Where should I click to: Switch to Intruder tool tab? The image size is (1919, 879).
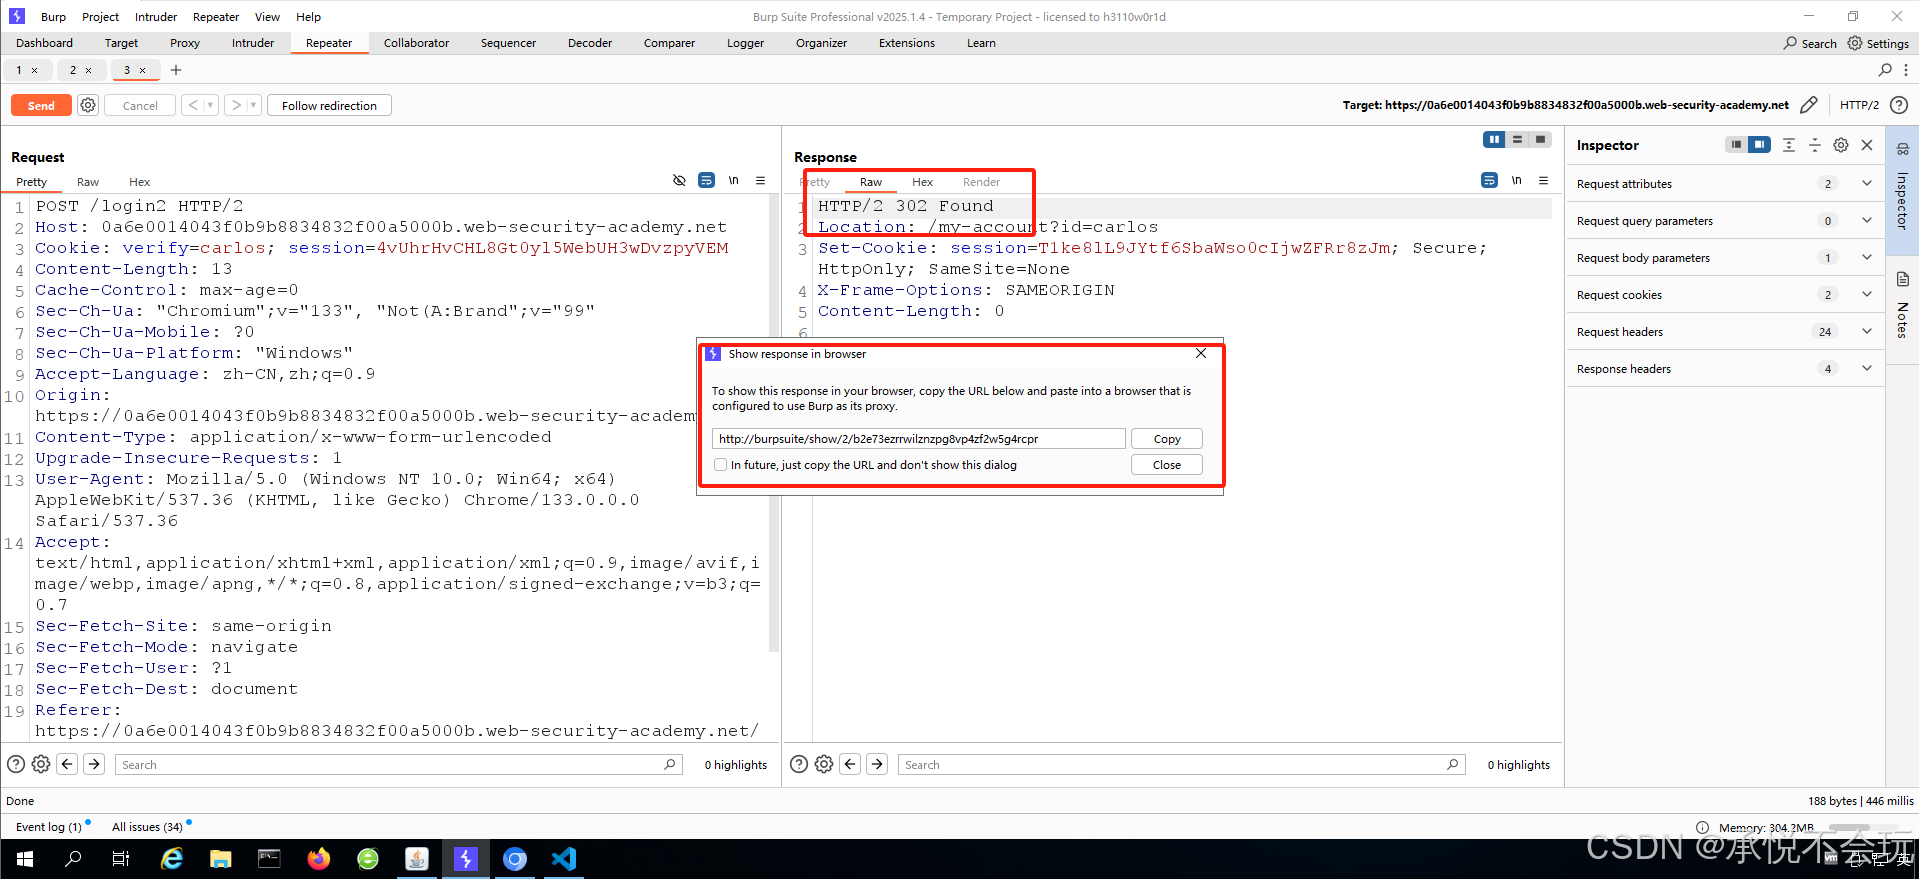[x=253, y=43]
